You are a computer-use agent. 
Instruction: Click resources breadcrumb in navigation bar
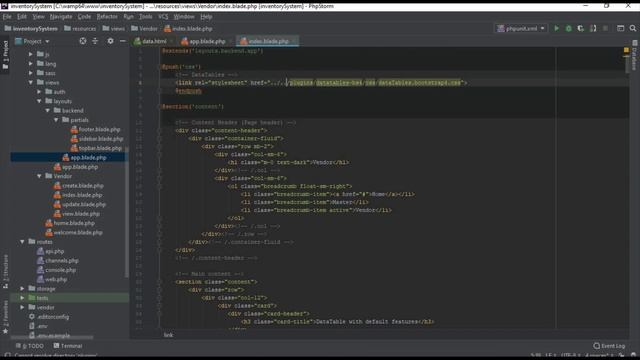[x=80, y=29]
